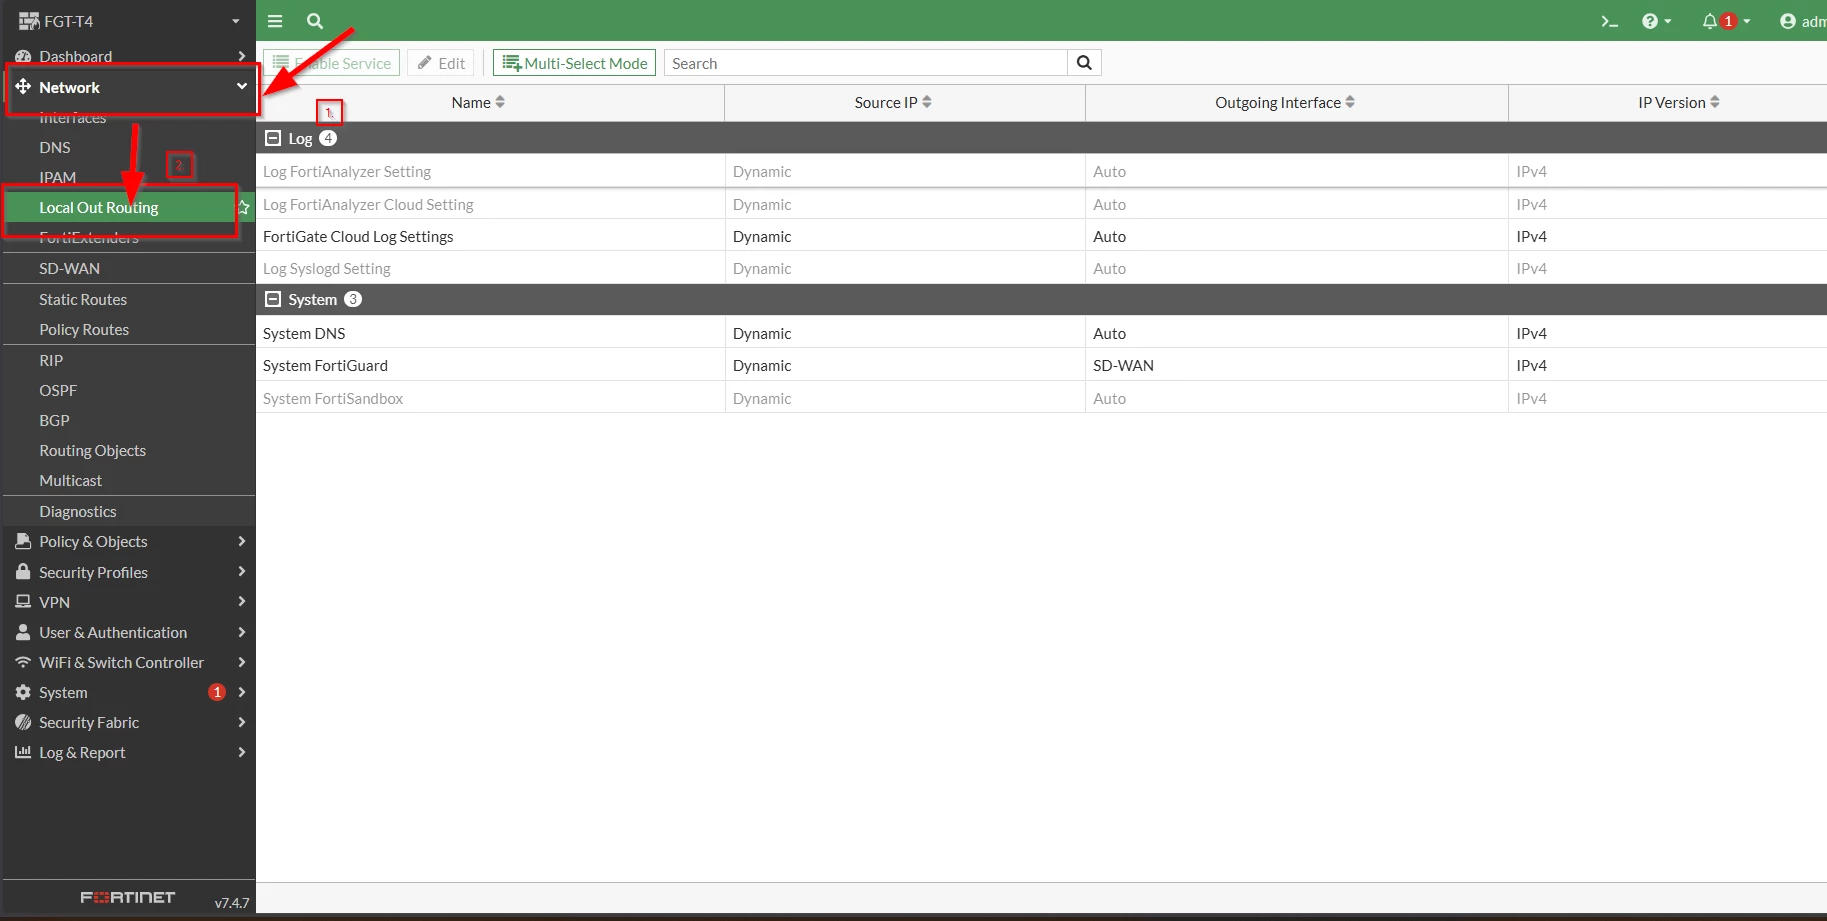Expand Security Fabric menu
This screenshot has height=921, width=1827.
click(128, 722)
